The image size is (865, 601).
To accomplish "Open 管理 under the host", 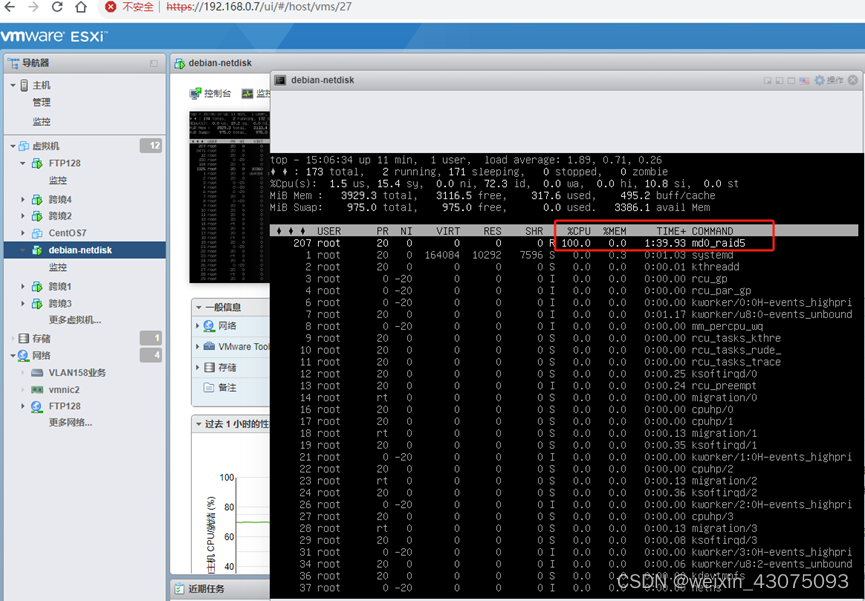I will [41, 102].
